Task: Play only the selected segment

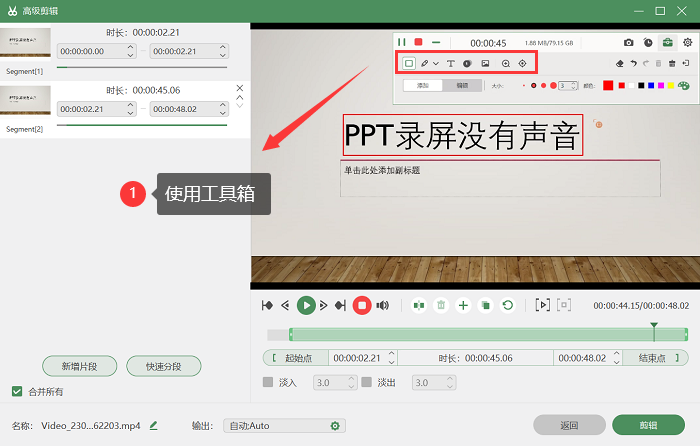Action: pyautogui.click(x=542, y=305)
